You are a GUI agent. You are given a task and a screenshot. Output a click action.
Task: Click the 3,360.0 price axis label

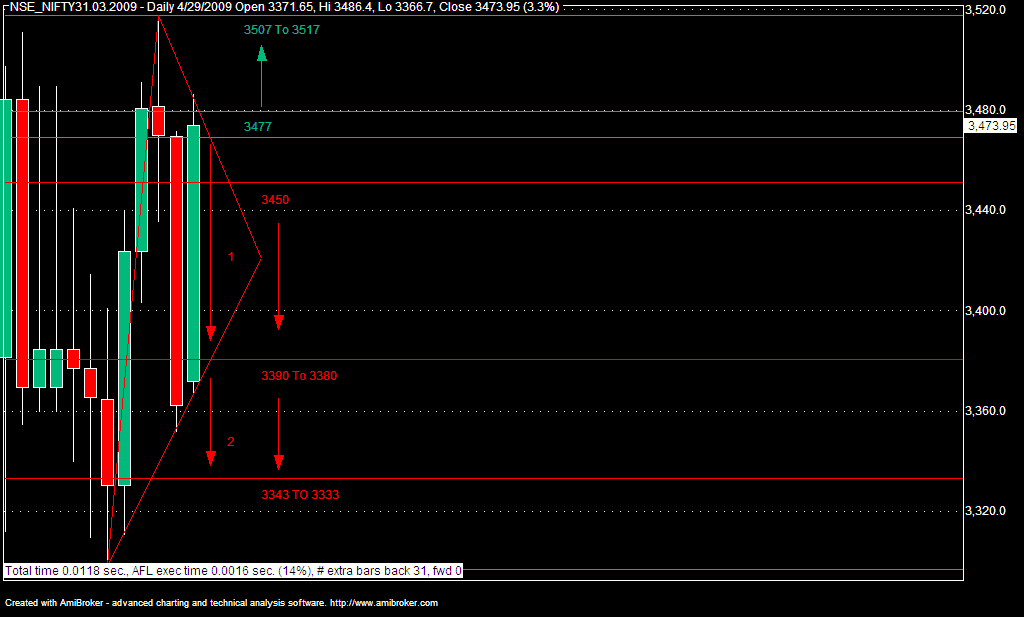pos(985,411)
